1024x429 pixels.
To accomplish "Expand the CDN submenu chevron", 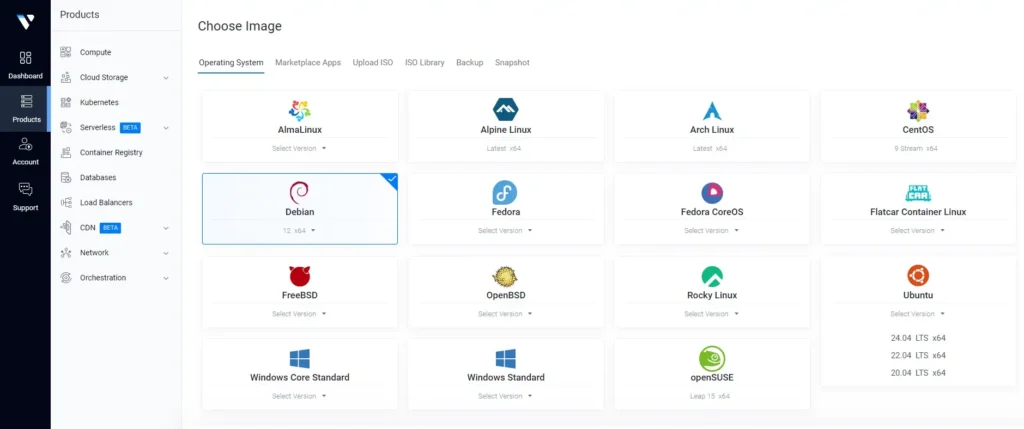I will pos(166,228).
